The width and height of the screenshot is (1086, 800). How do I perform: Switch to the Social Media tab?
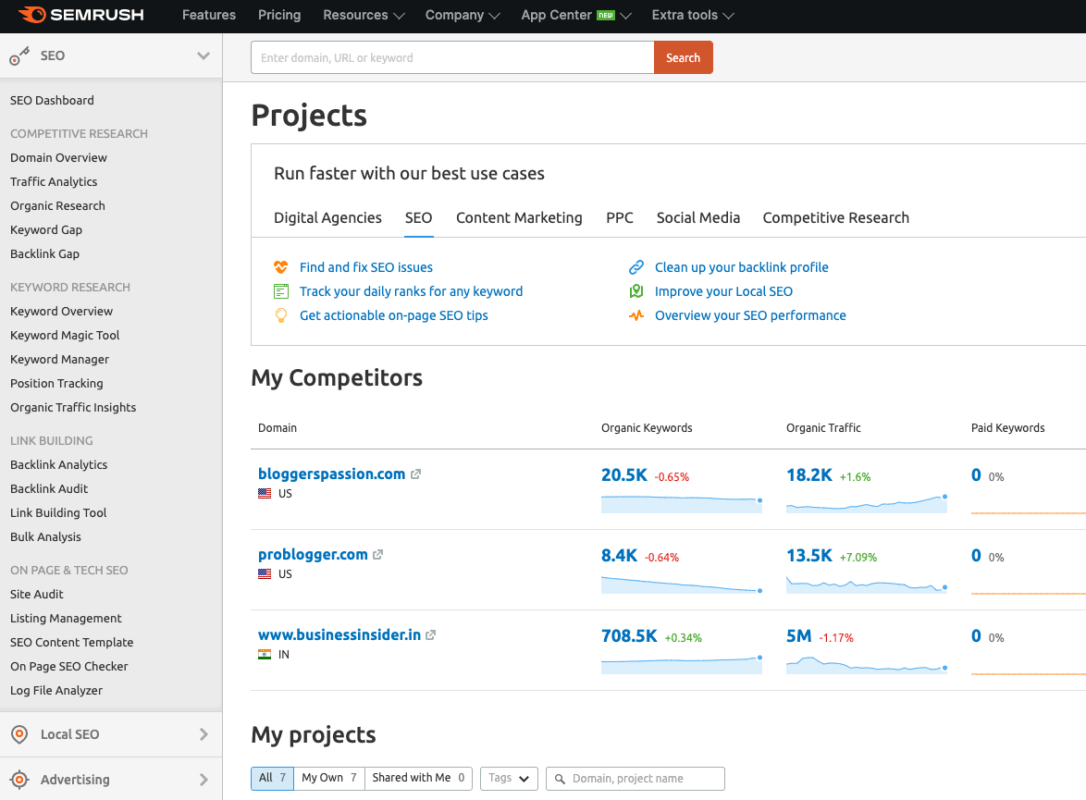[x=698, y=218]
